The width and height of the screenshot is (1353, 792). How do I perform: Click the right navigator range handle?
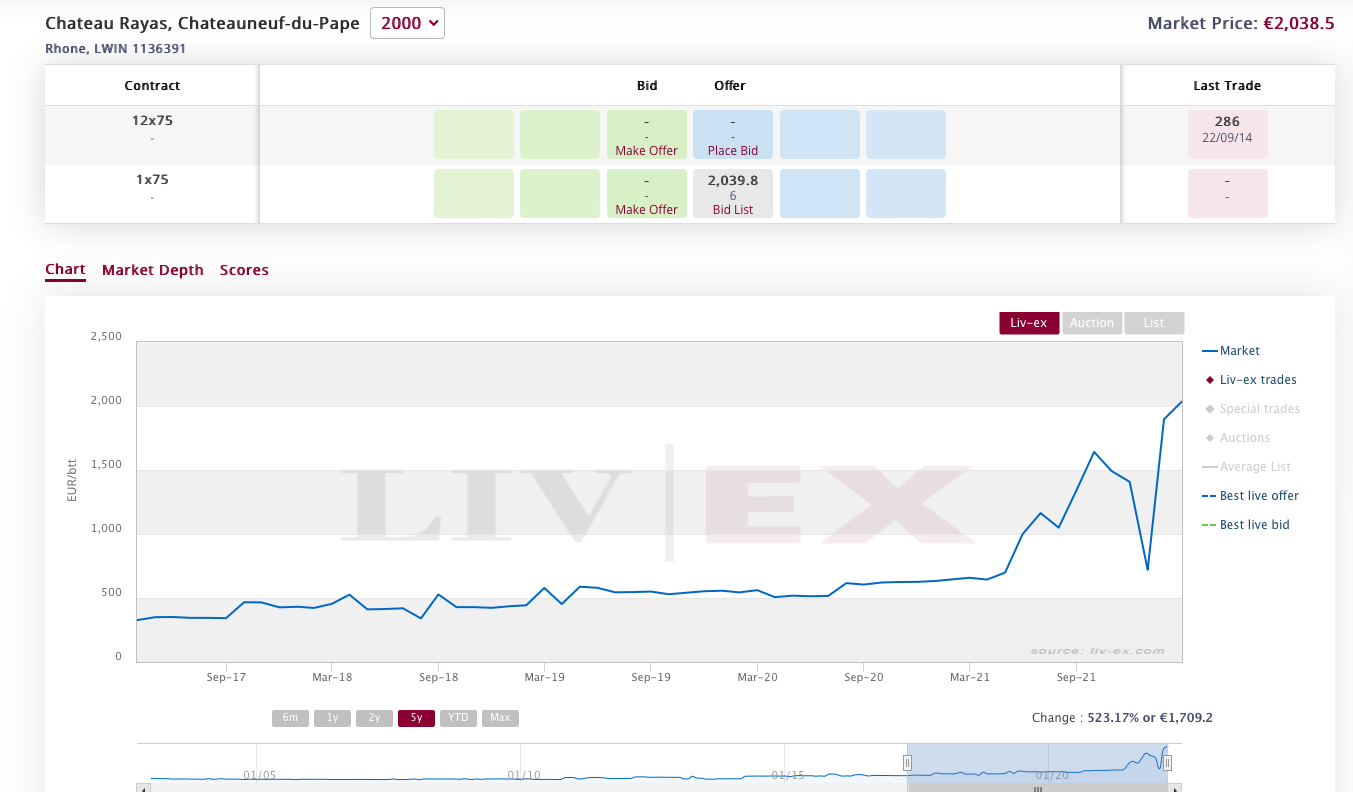point(1167,763)
